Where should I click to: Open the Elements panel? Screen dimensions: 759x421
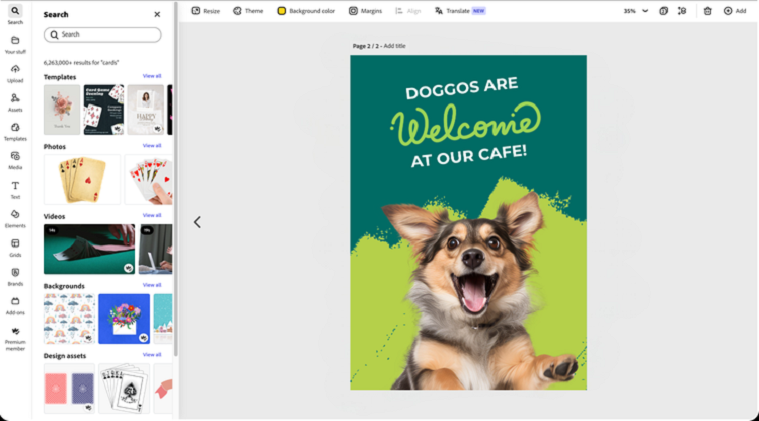click(15, 217)
